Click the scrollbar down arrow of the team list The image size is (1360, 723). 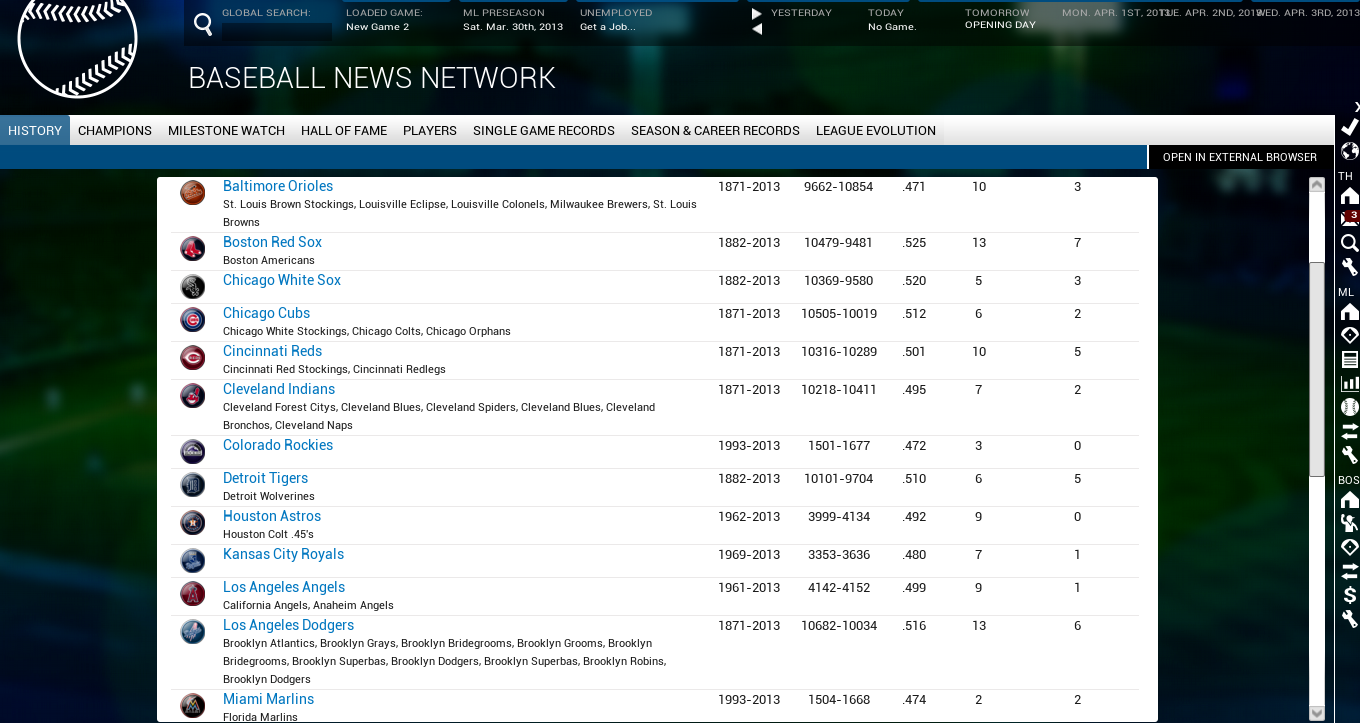tap(1317, 712)
